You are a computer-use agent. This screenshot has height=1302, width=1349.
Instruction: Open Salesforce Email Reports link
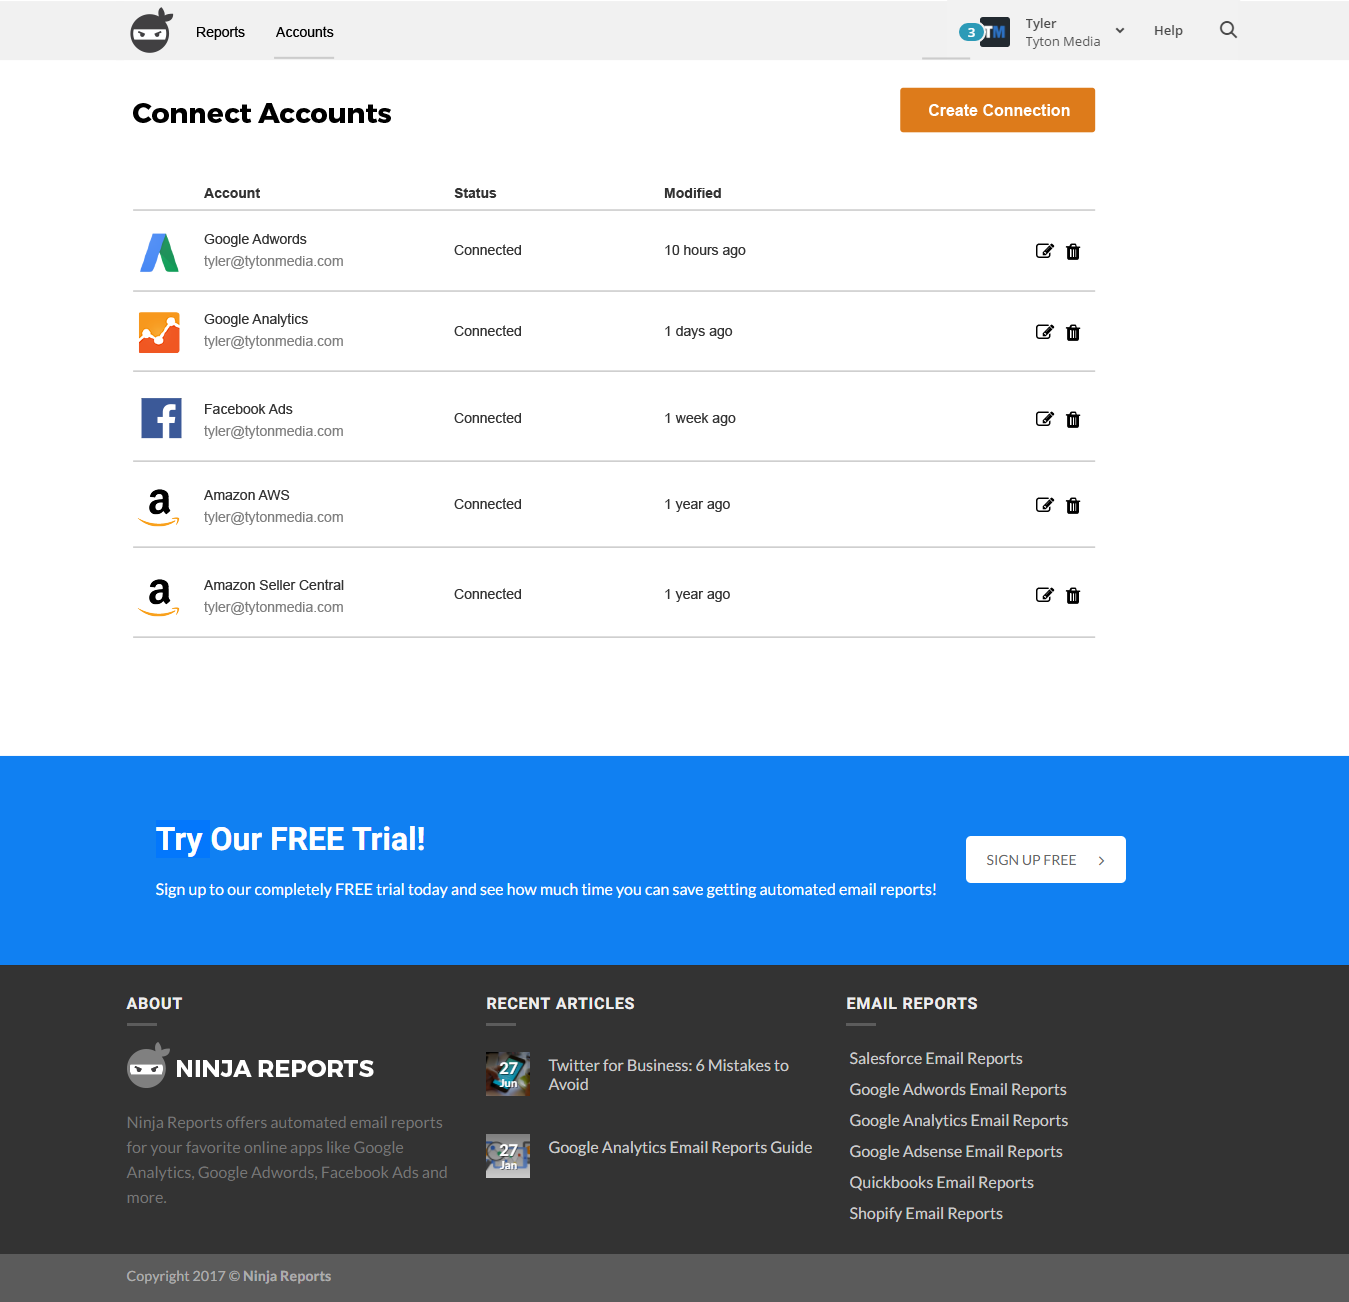(x=936, y=1058)
